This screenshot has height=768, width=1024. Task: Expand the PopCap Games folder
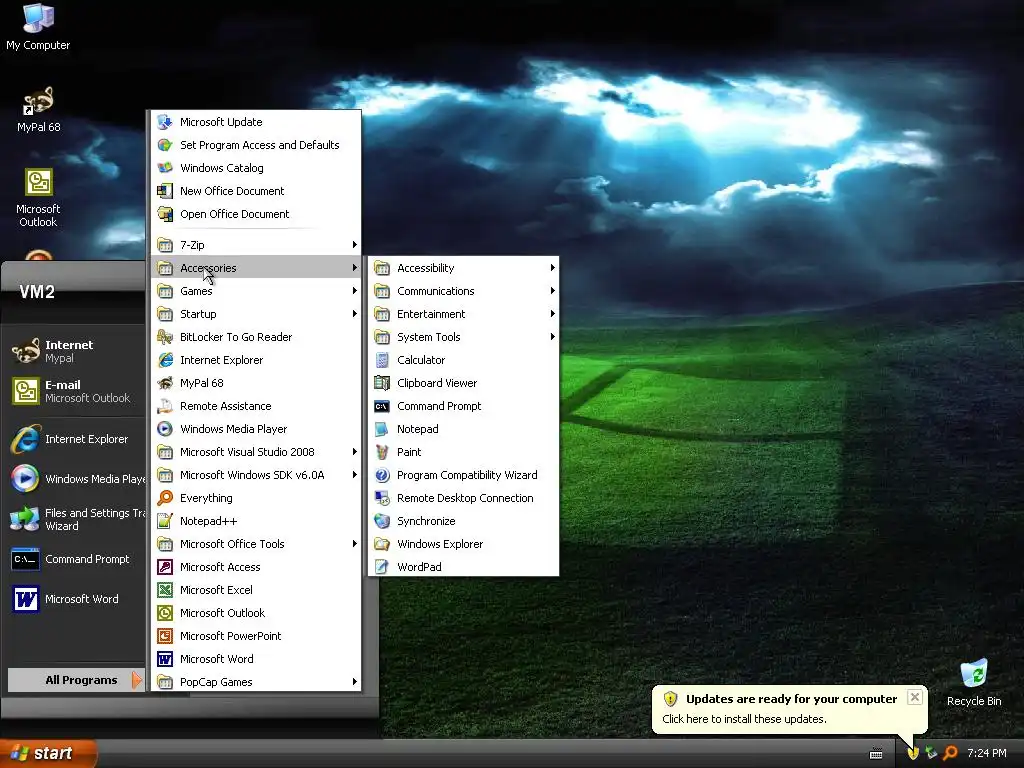click(x=256, y=682)
